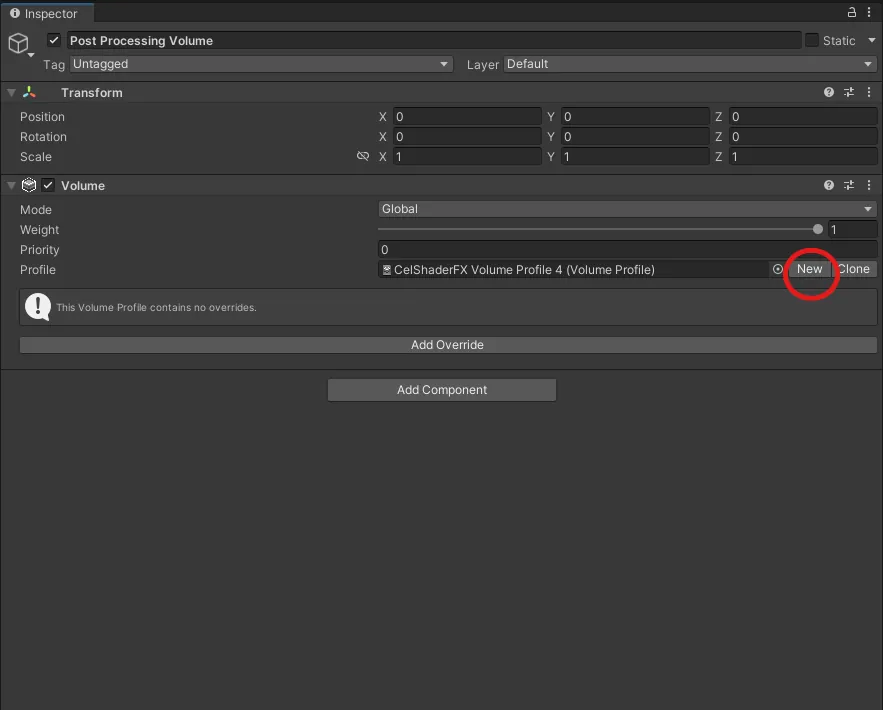Open the Layer dropdown showing Default
Viewport: 883px width, 710px height.
690,64
